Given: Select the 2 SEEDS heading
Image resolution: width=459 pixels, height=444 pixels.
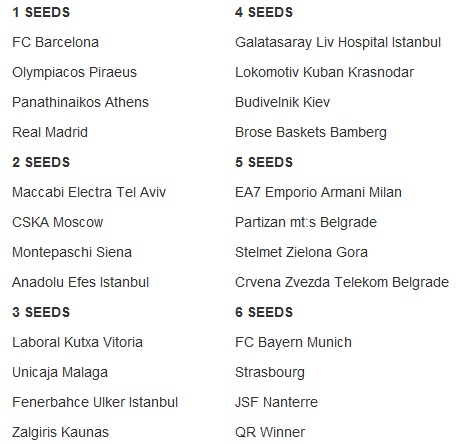Looking at the screenshot, I should (41, 162).
